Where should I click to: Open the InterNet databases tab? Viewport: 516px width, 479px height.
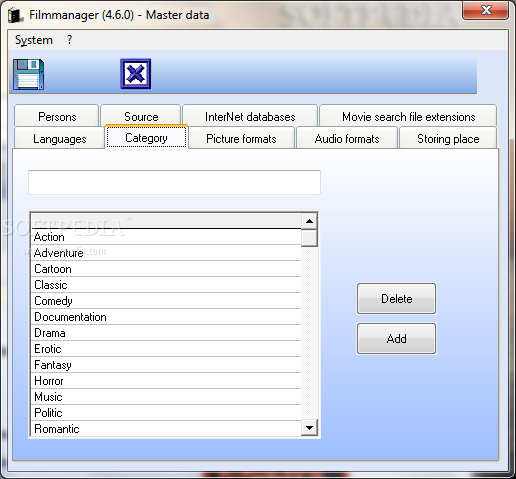[x=250, y=116]
